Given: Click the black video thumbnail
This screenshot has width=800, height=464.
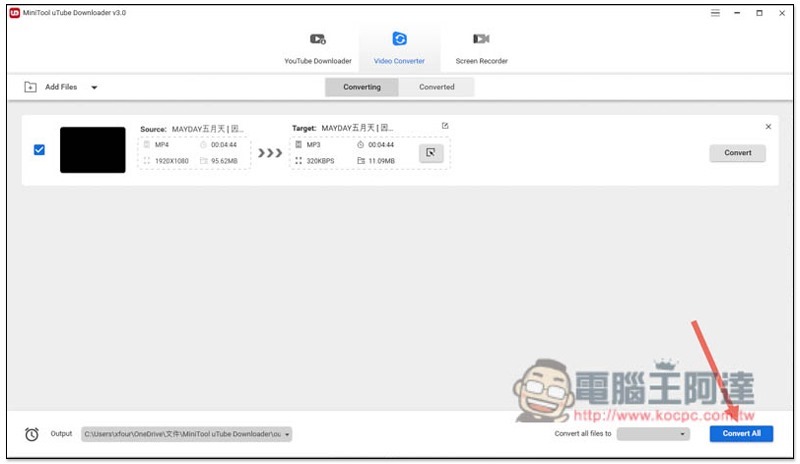Looking at the screenshot, I should click(92, 150).
